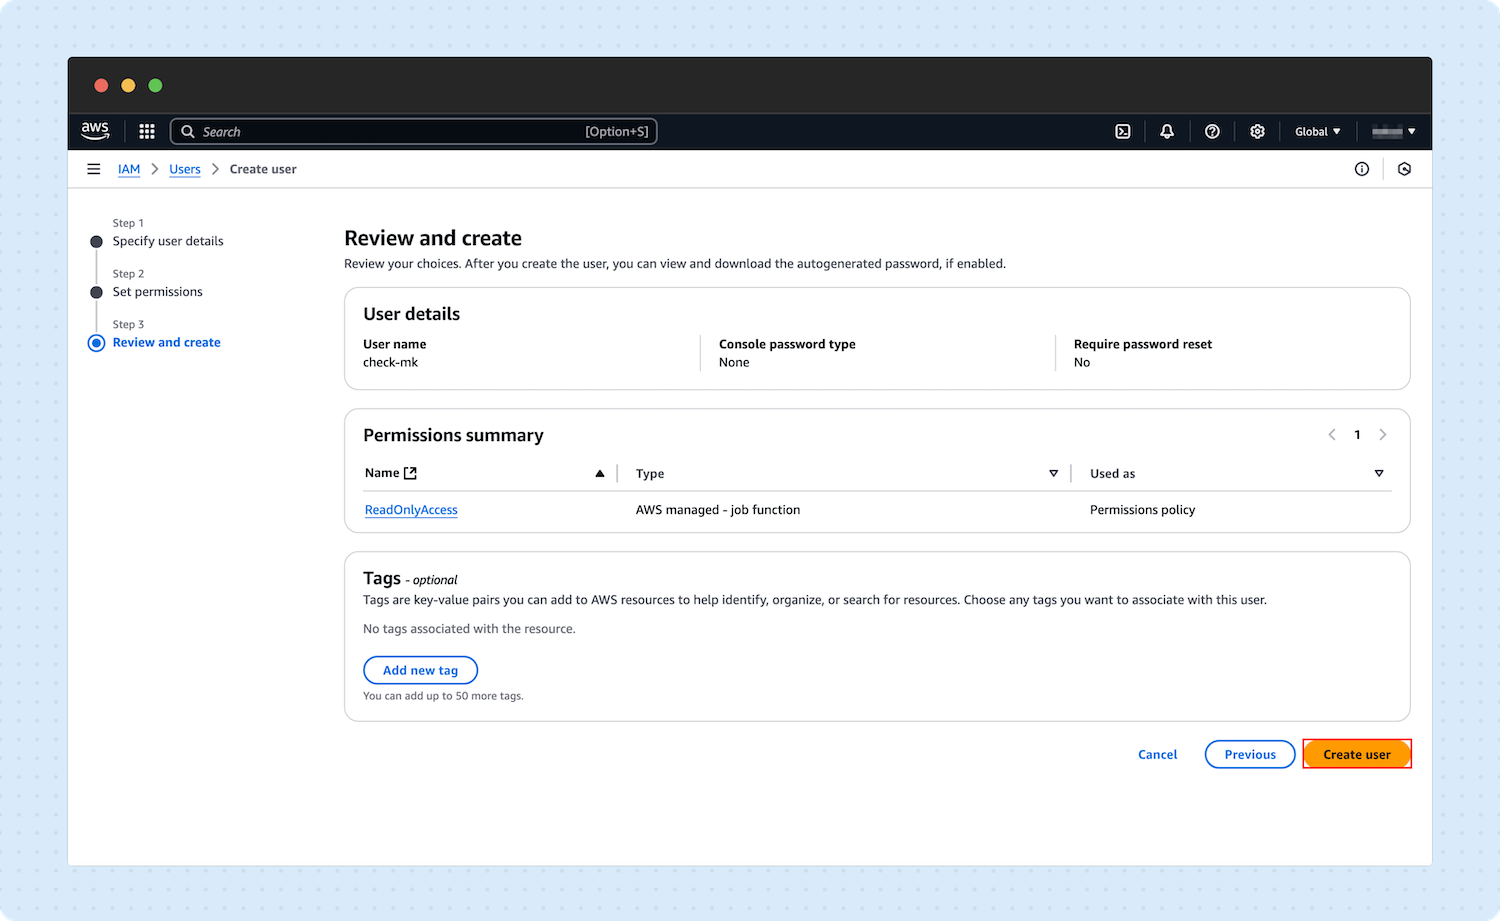Open the ReadOnlyAccess policy link
The height and width of the screenshot is (921, 1500).
pos(411,510)
